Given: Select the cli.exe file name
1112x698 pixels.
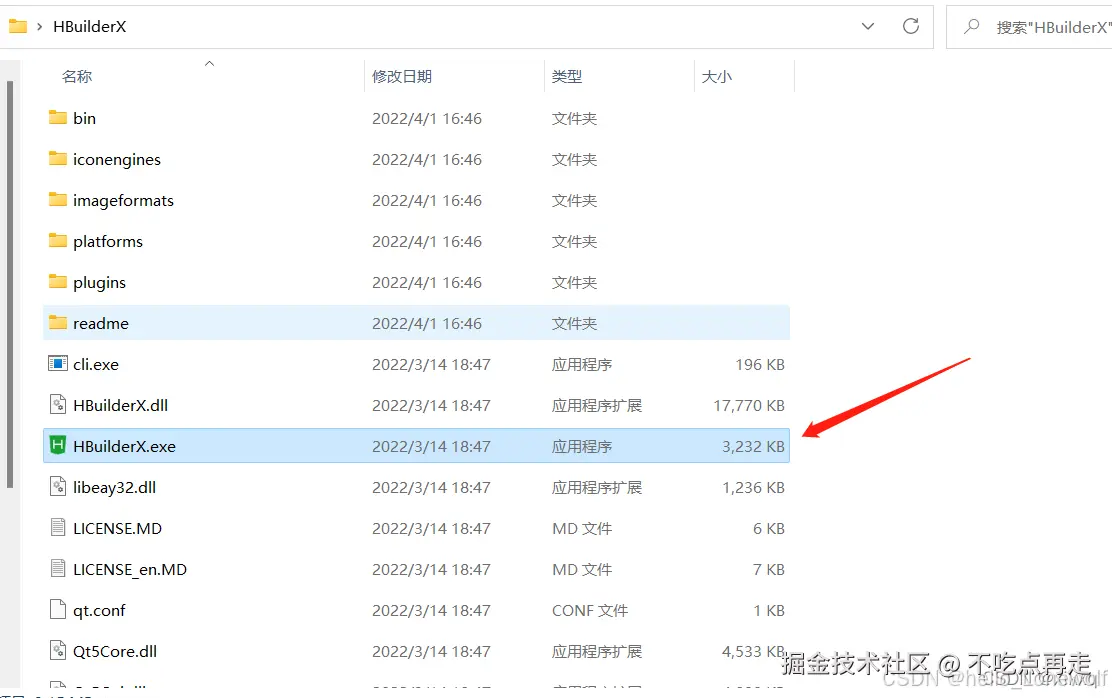Looking at the screenshot, I should 96,365.
